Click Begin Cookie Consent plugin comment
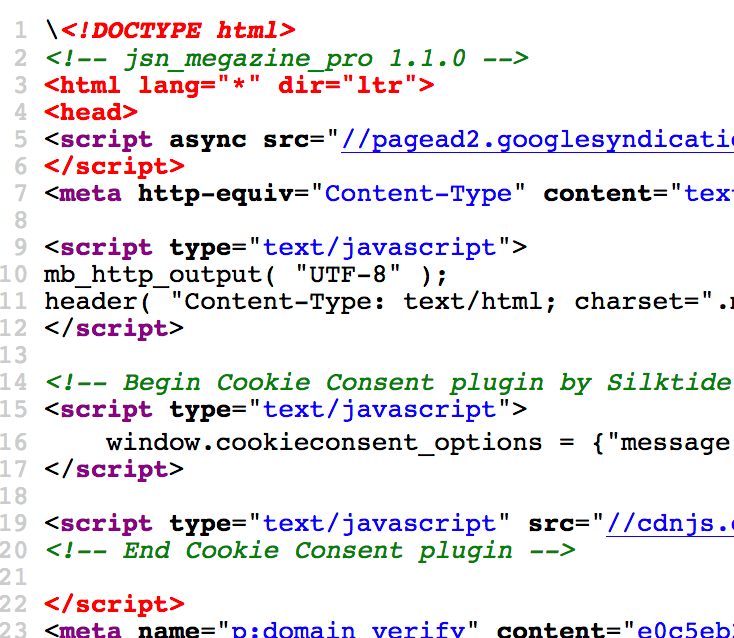This screenshot has height=638, width=734. point(389,383)
